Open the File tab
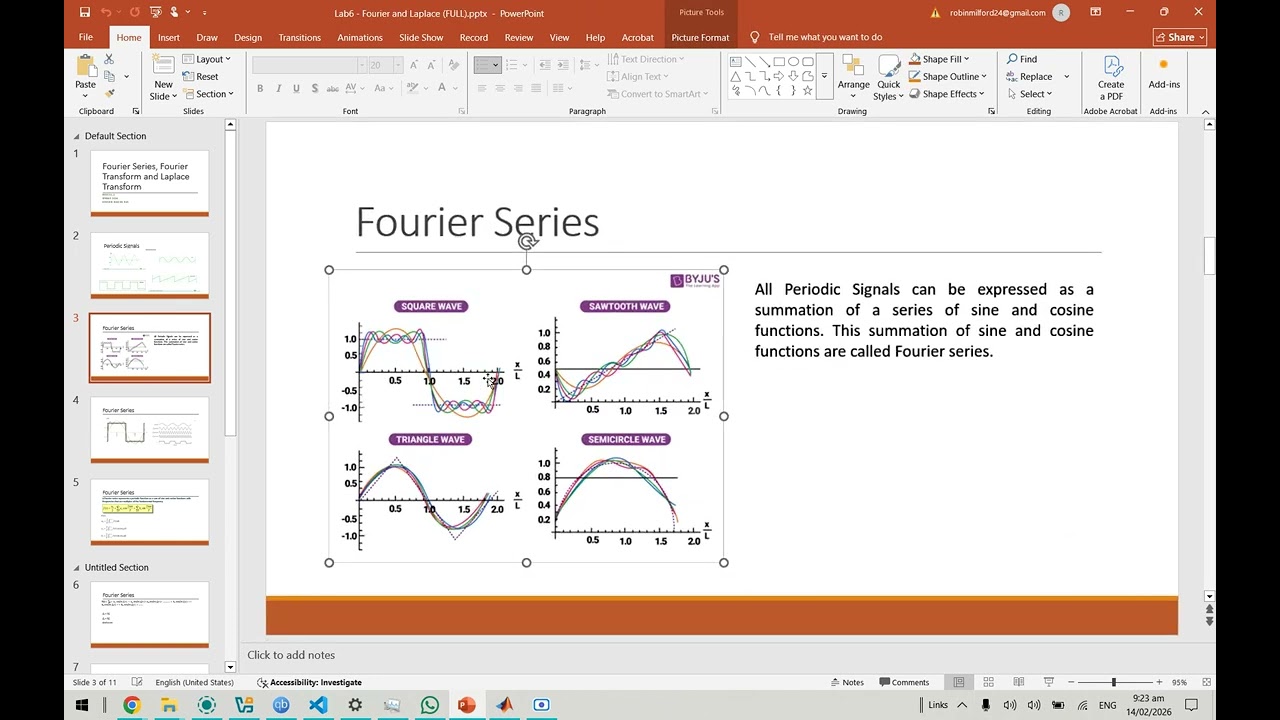 pos(86,37)
